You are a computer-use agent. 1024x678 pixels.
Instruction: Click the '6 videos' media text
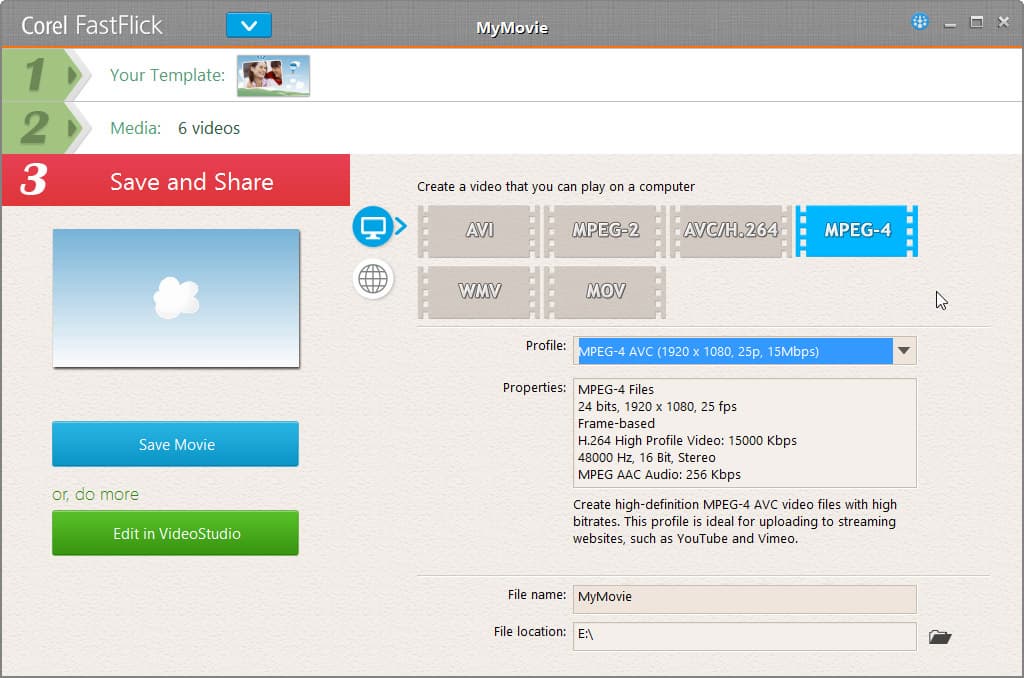click(209, 128)
